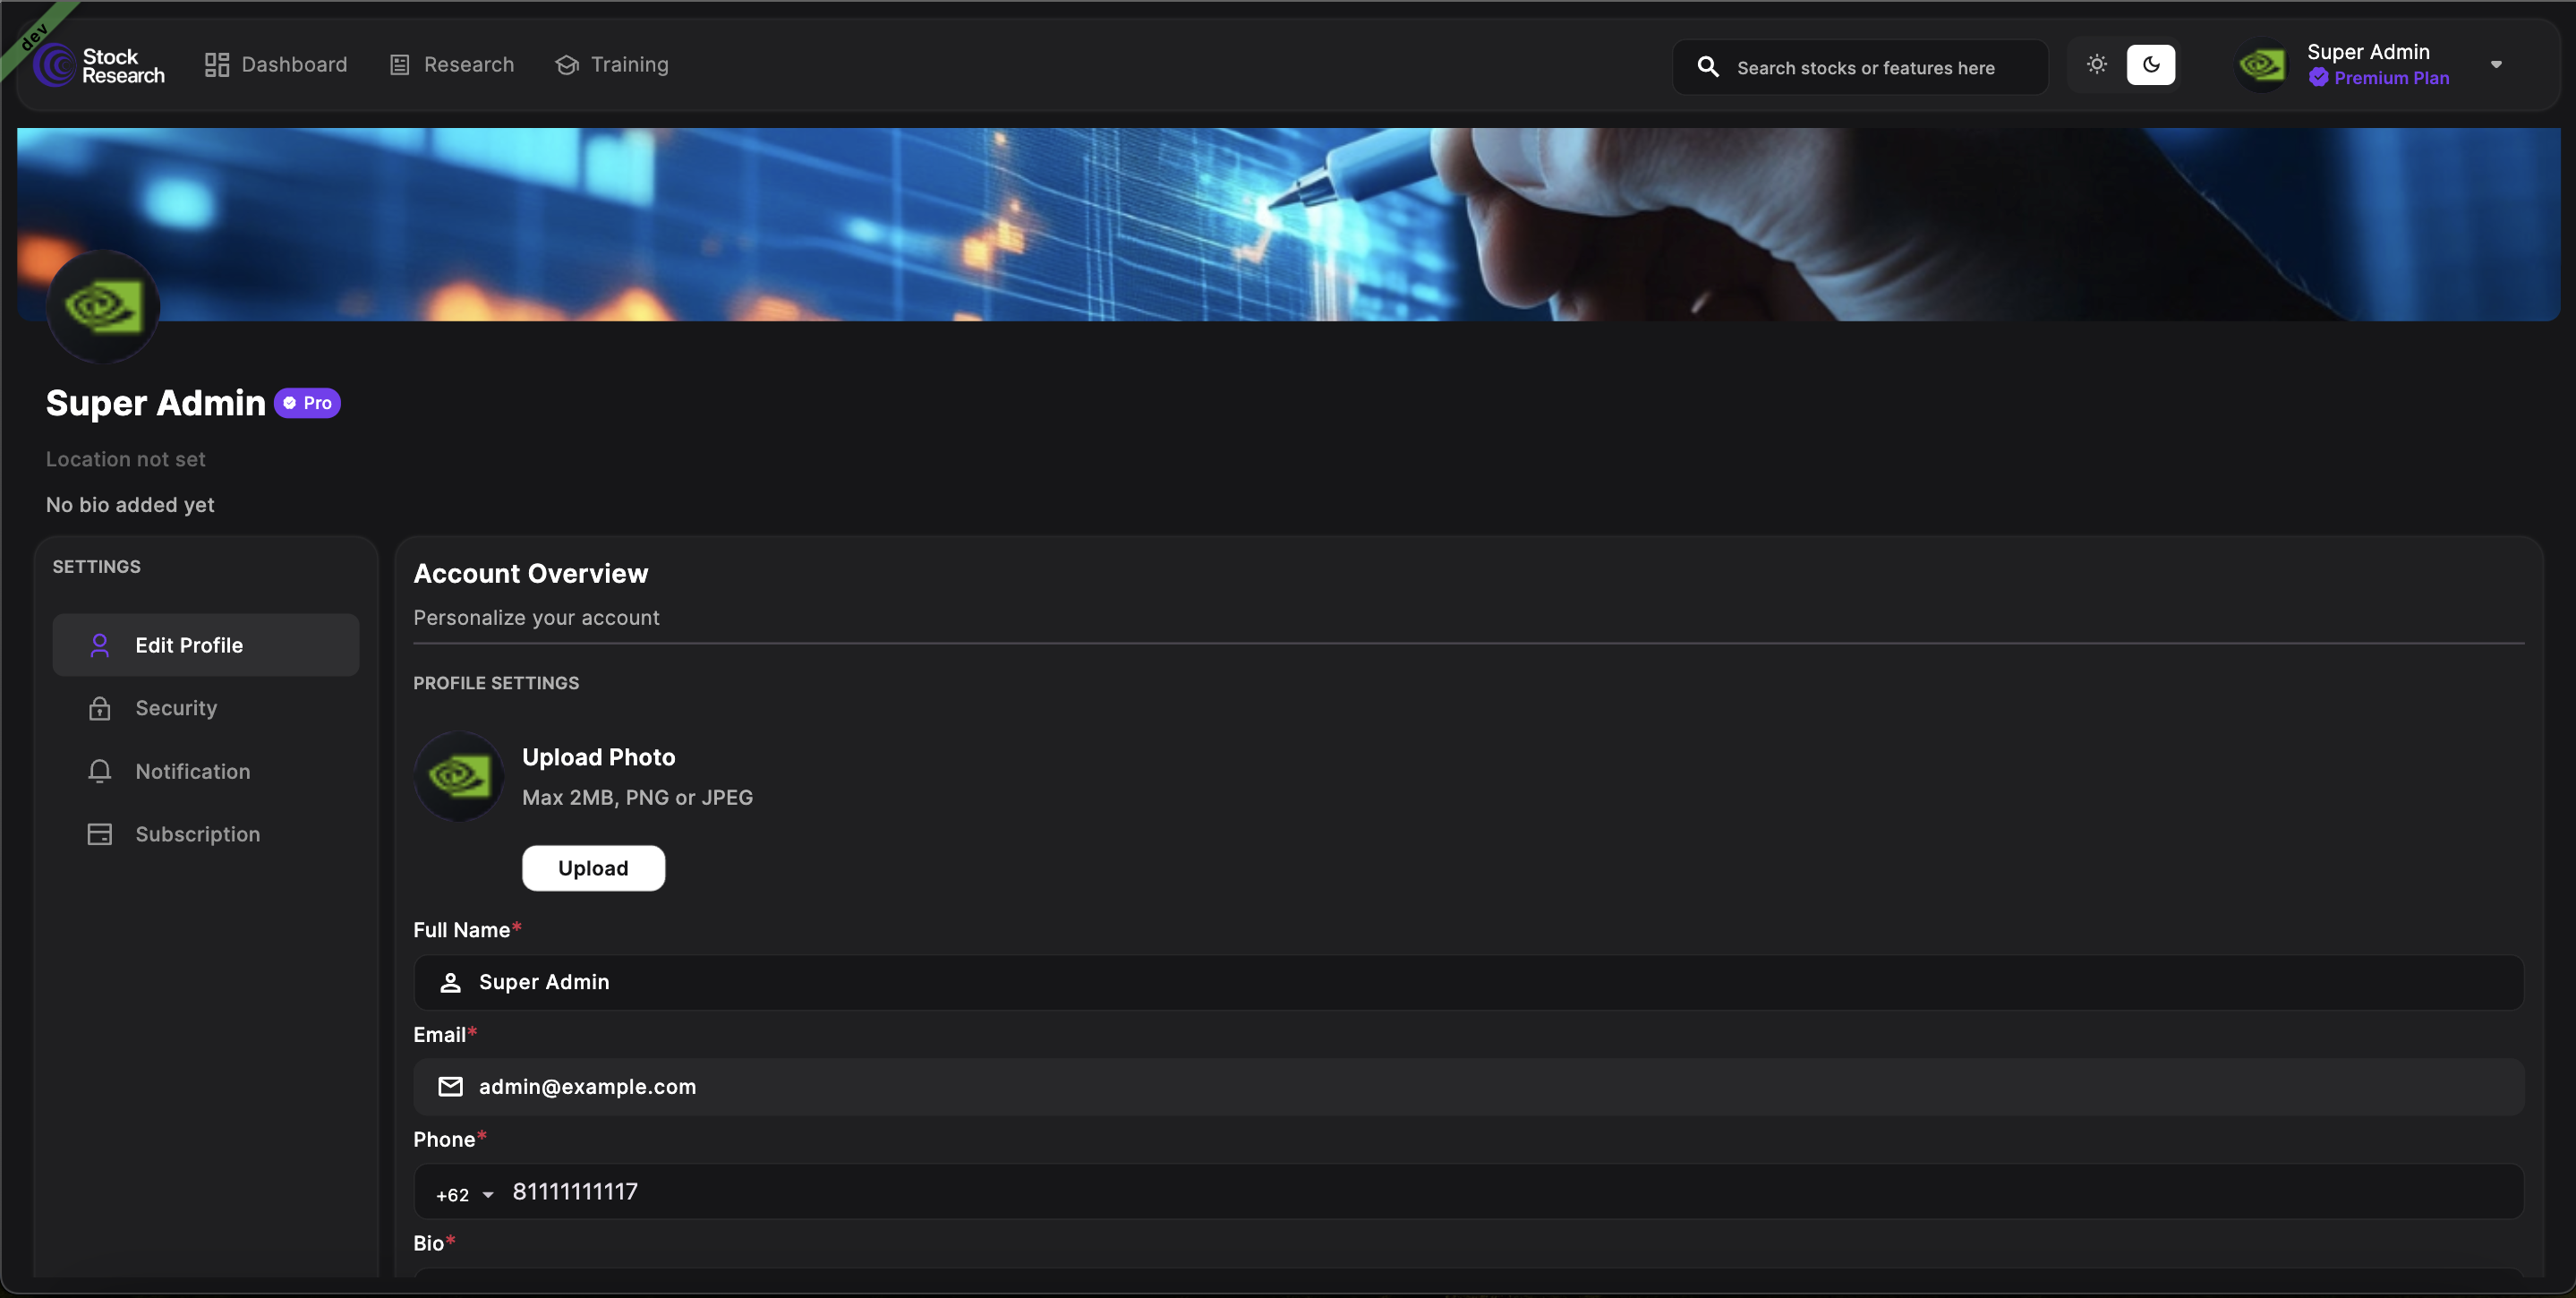Click the Premium Plan verified badge icon

click(2318, 78)
